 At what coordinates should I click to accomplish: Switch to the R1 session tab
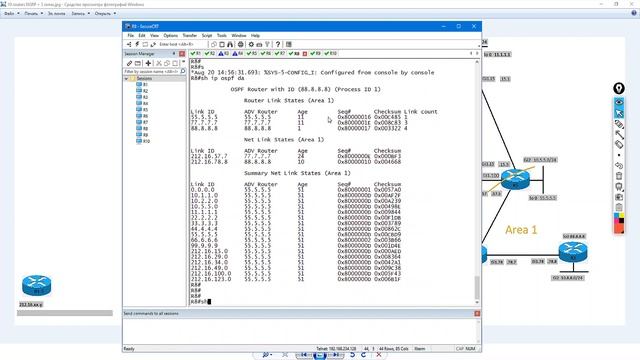(x=196, y=53)
